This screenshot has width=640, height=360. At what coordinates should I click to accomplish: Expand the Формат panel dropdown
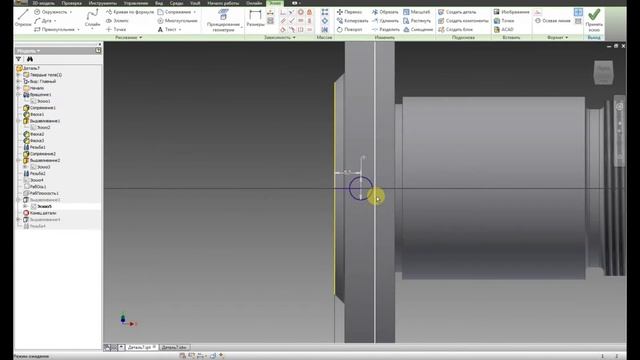[557, 38]
